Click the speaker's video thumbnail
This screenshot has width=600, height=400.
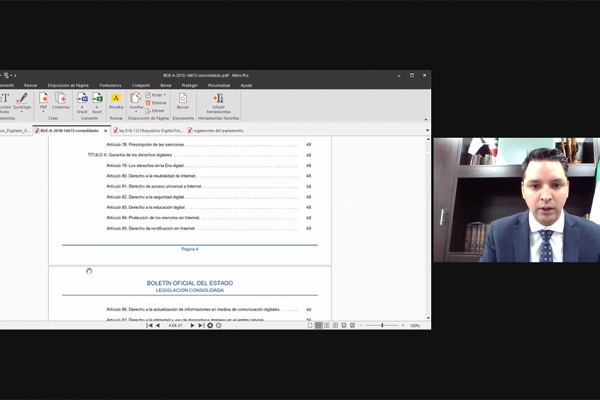click(517, 200)
